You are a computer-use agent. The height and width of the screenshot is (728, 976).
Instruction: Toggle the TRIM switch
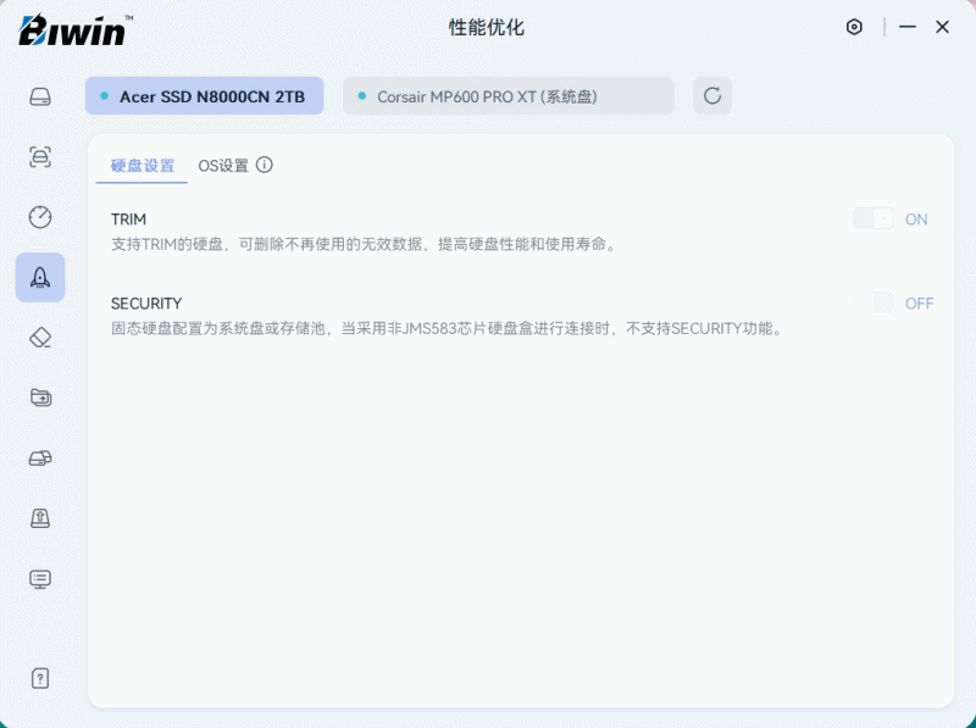(x=873, y=219)
